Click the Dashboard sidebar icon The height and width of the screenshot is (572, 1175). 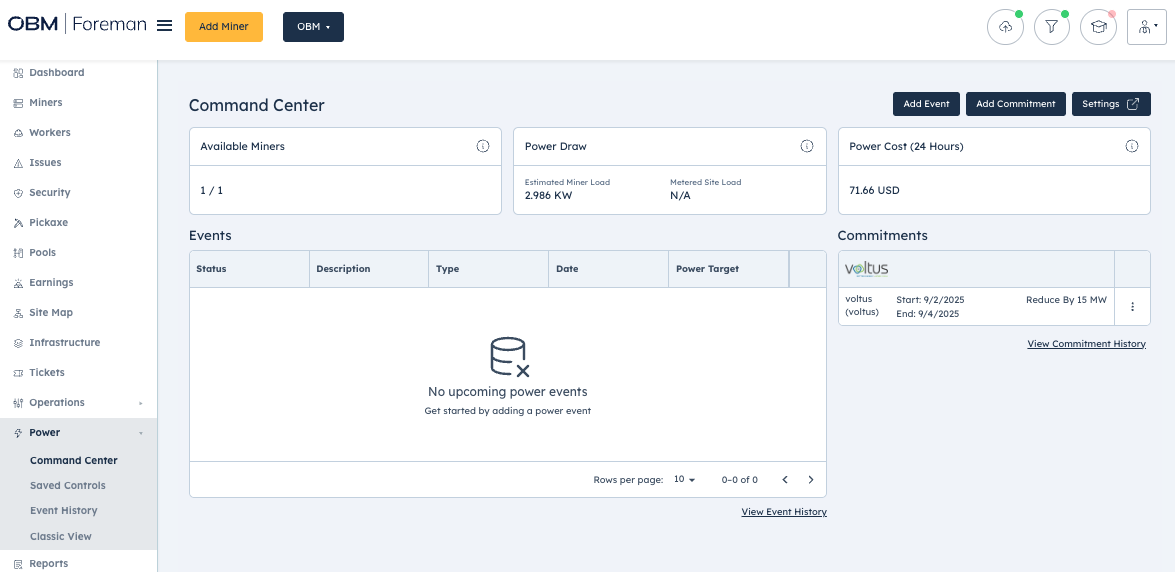[x=19, y=73]
